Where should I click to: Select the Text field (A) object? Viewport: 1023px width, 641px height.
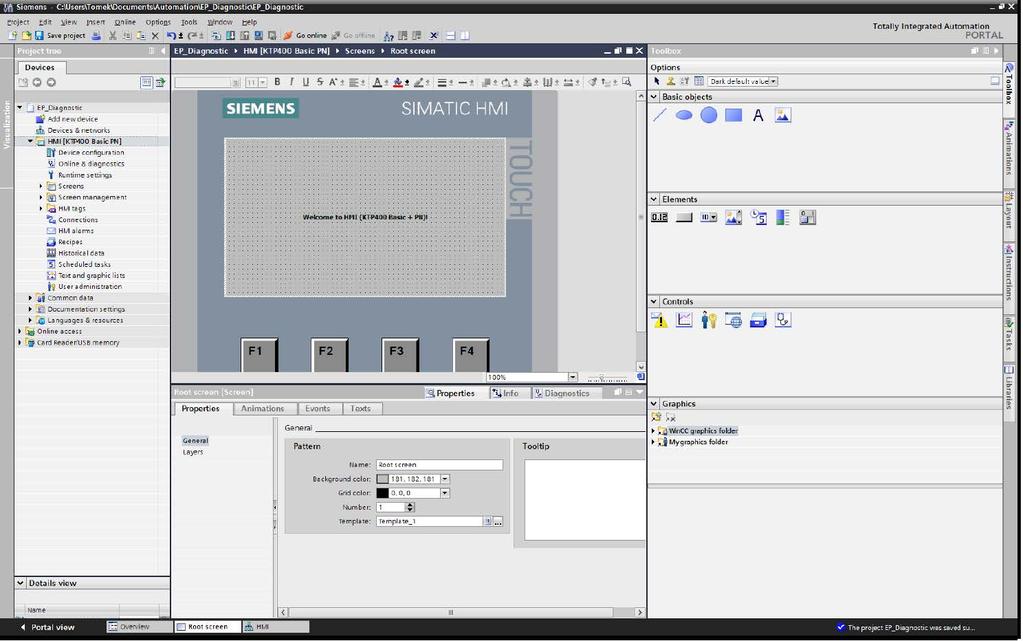tap(757, 116)
